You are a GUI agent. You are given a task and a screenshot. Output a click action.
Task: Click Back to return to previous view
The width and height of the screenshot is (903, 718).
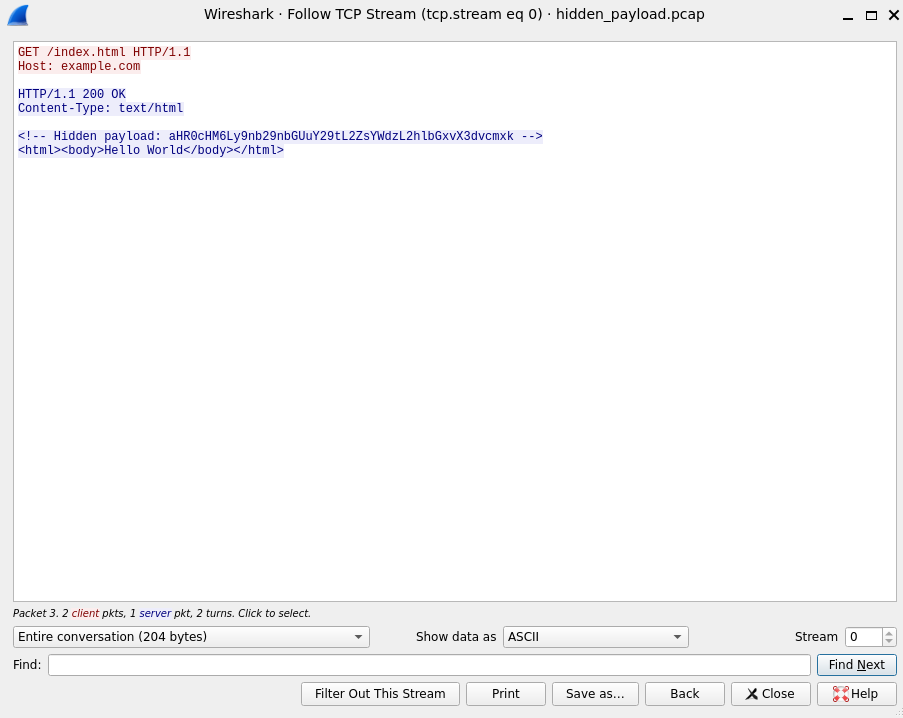[684, 694]
